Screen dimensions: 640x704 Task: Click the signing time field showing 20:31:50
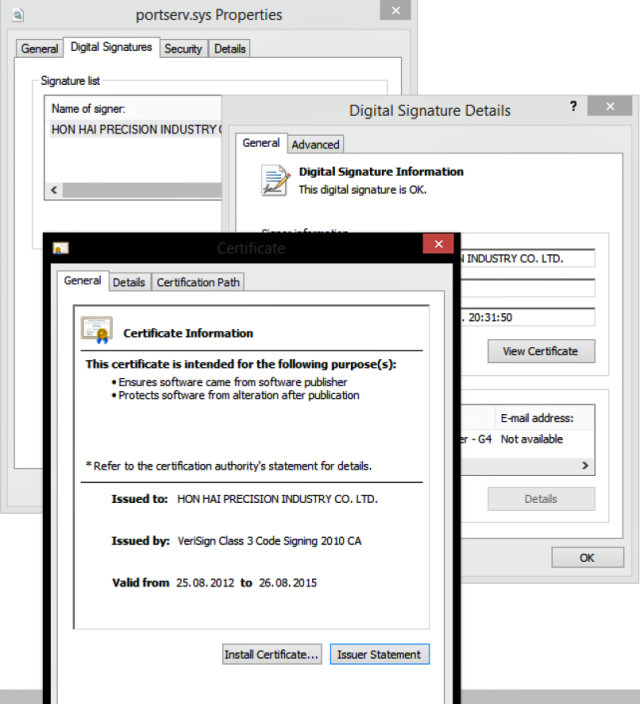pos(527,317)
